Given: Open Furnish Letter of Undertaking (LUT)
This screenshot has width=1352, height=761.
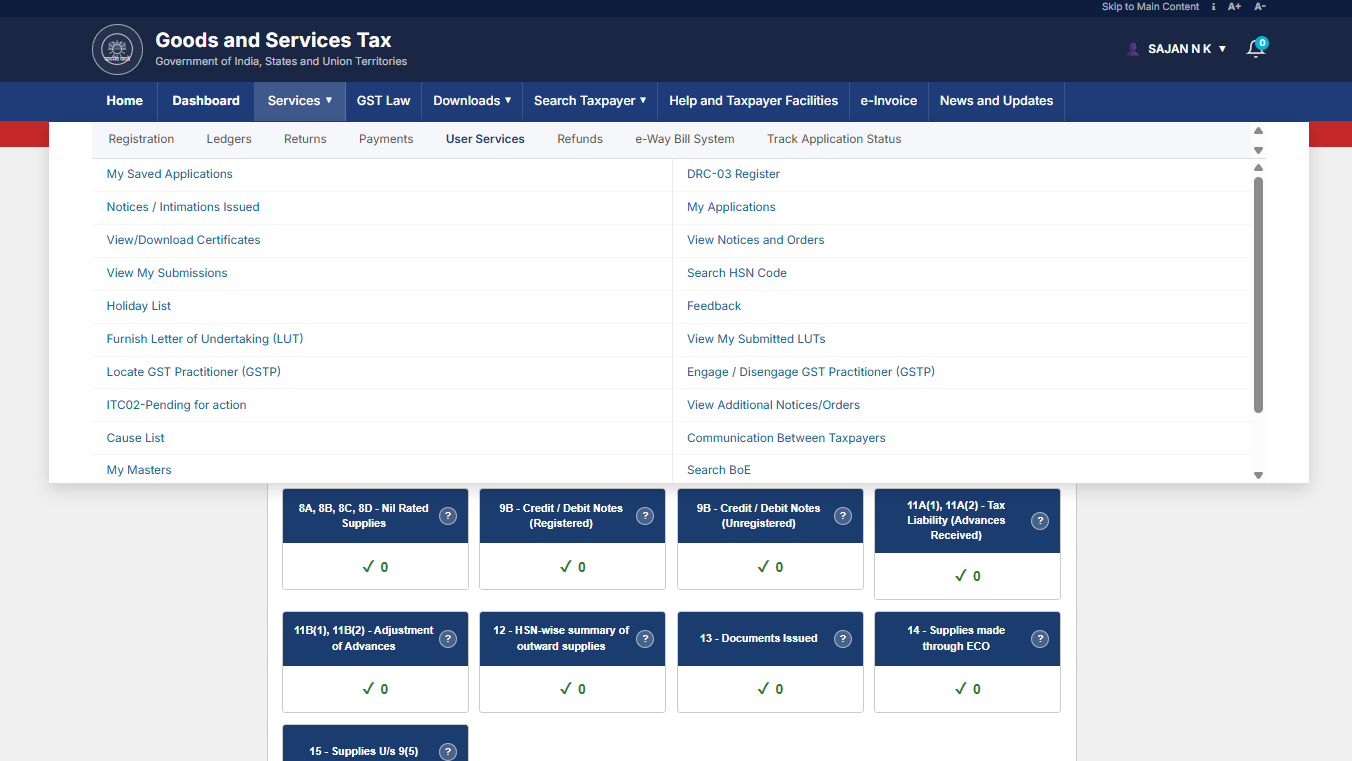Looking at the screenshot, I should click(205, 339).
